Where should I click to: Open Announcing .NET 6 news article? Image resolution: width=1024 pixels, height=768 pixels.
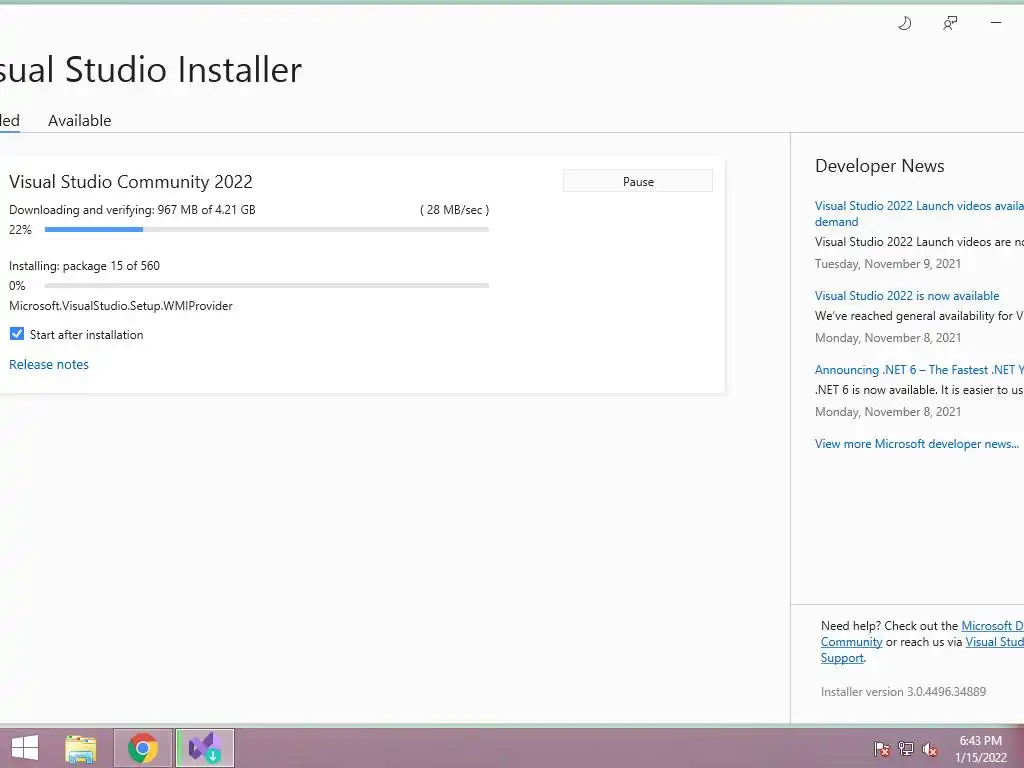point(919,370)
